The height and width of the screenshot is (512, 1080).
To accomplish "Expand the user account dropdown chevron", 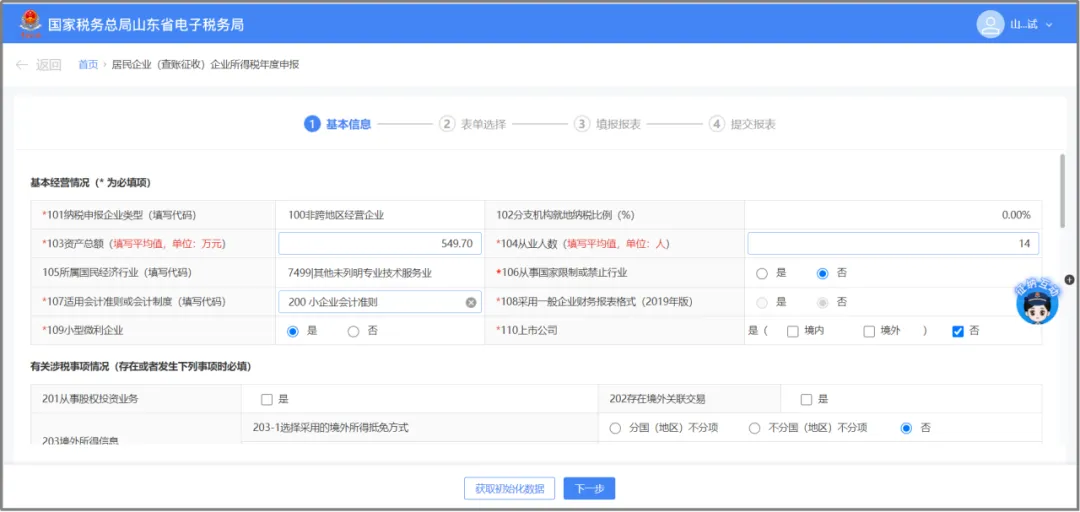I will tap(1049, 25).
